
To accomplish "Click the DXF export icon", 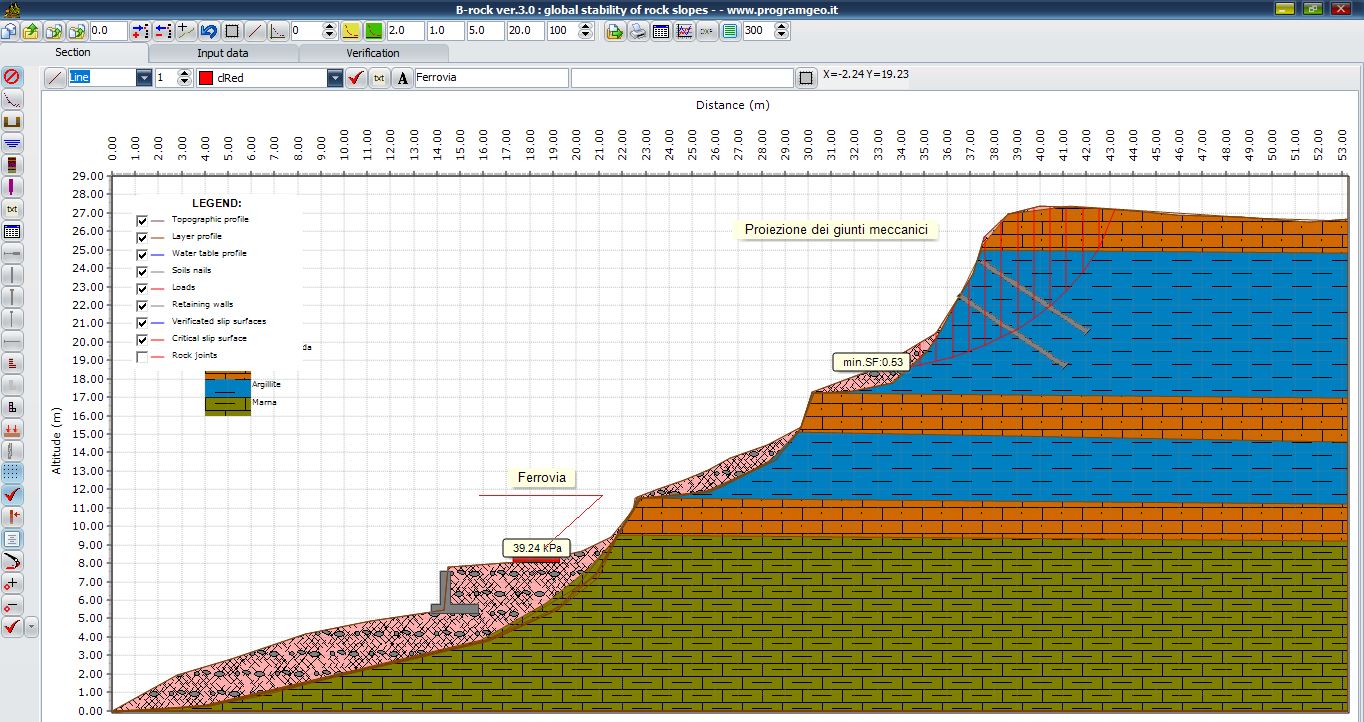I will (x=707, y=31).
